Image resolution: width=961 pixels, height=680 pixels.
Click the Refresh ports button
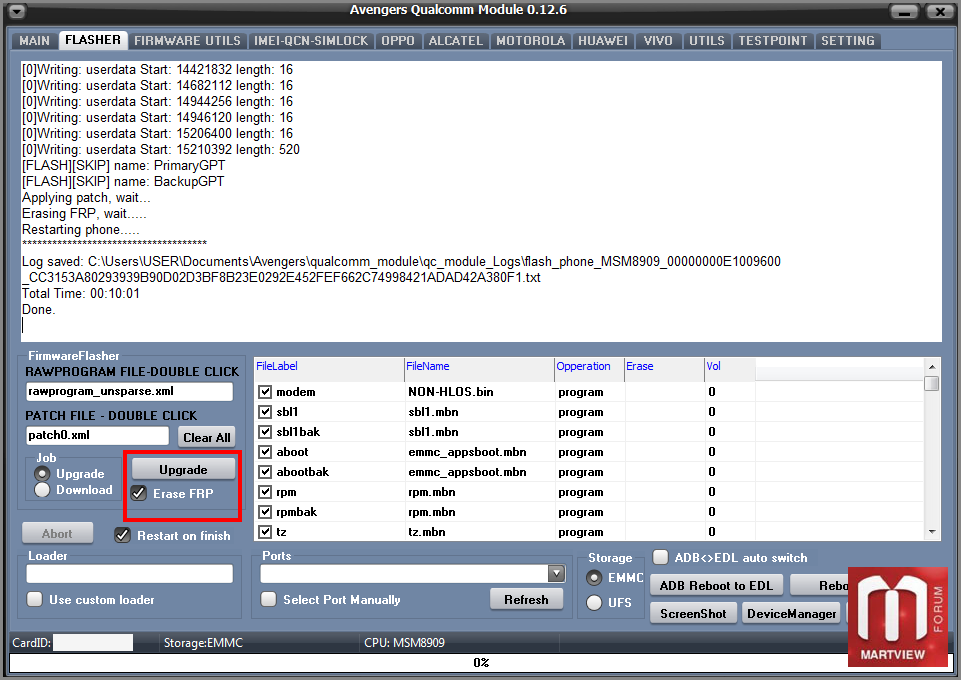click(526, 600)
